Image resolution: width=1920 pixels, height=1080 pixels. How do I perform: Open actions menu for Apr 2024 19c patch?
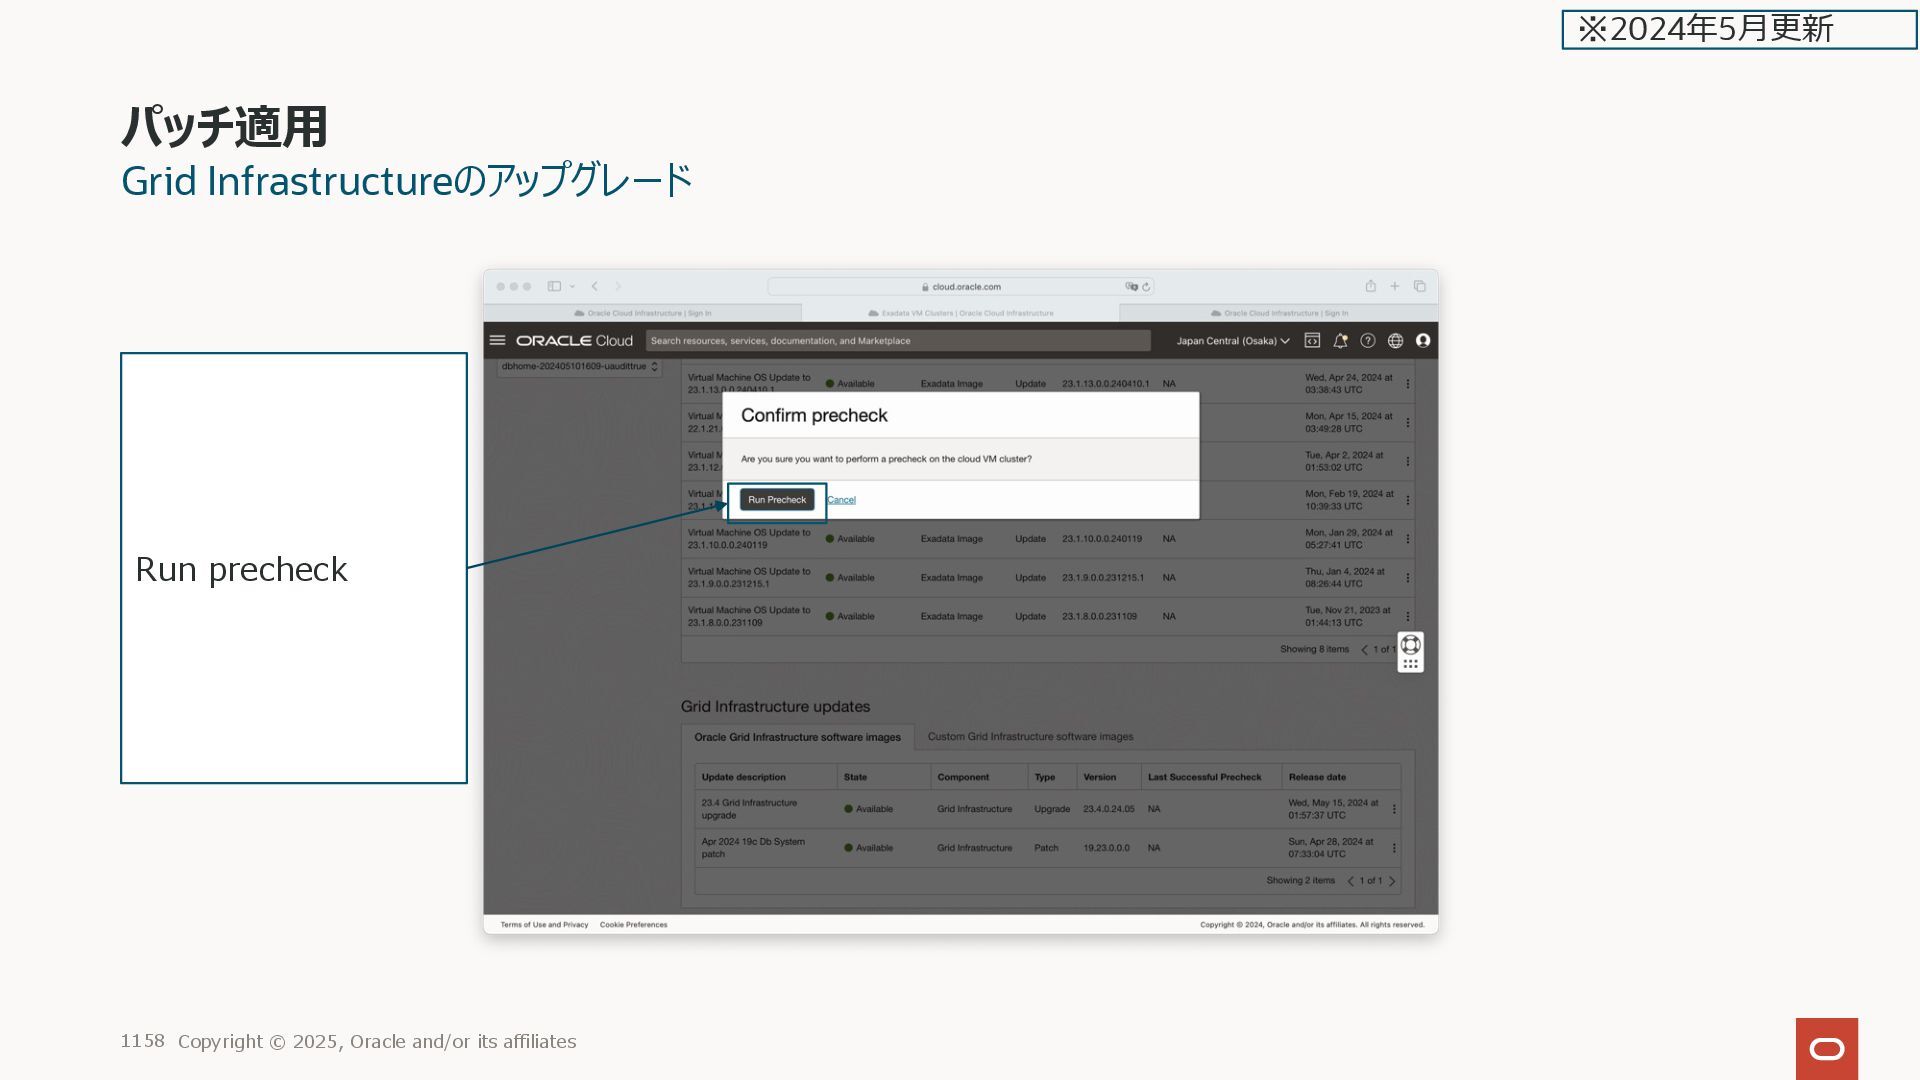1394,848
